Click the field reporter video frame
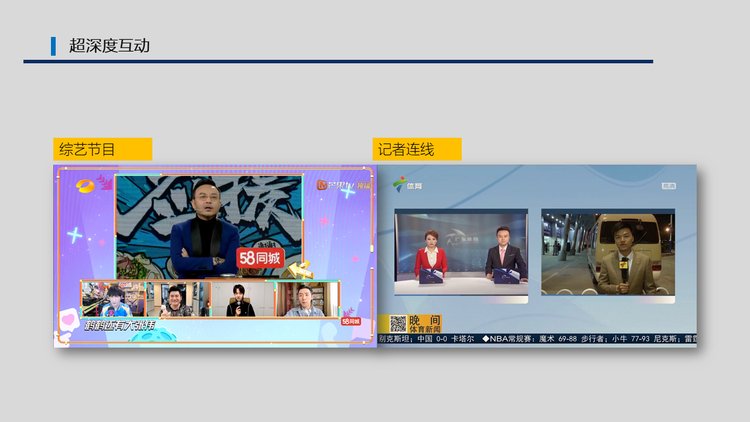 click(607, 252)
